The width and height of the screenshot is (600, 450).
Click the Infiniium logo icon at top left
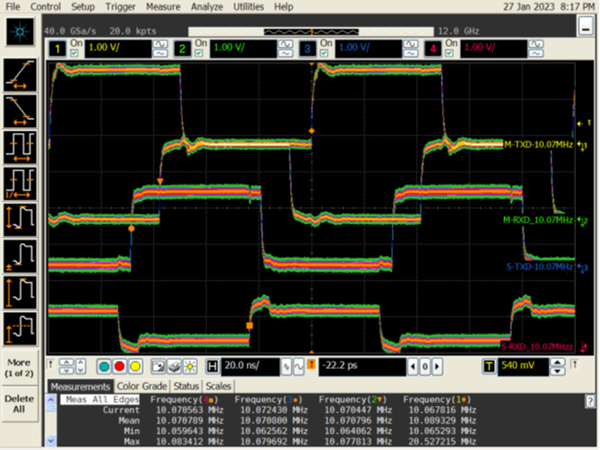[x=20, y=31]
